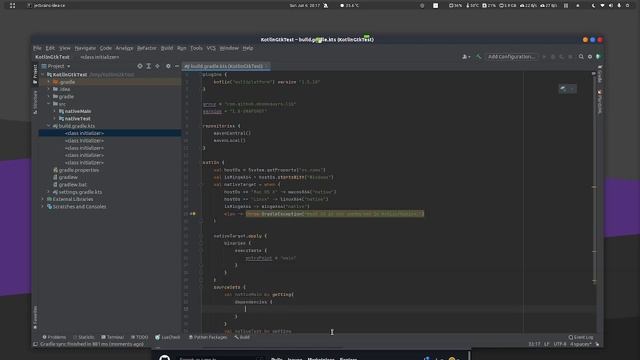The width and height of the screenshot is (640, 360).
Task: Open the Project view dropdown
Action: click(56, 66)
